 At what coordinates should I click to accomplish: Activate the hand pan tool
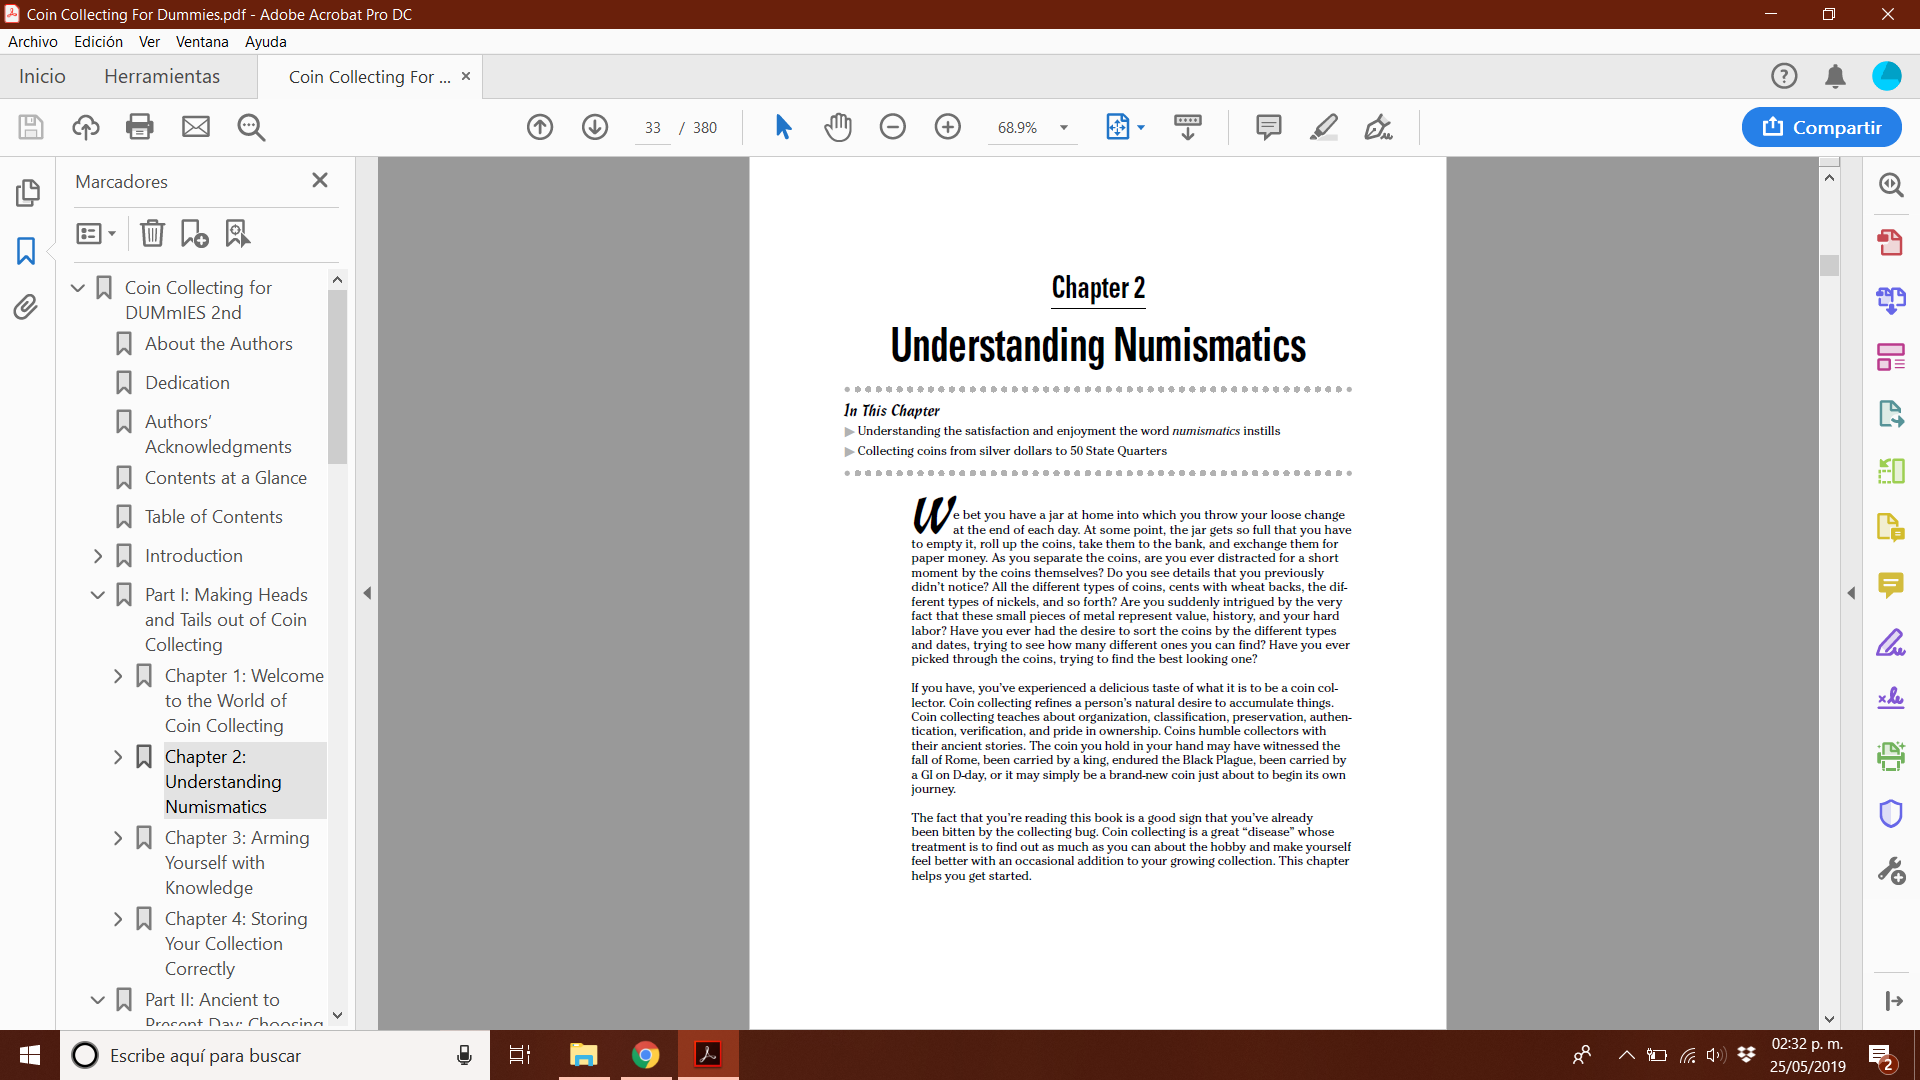tap(838, 127)
